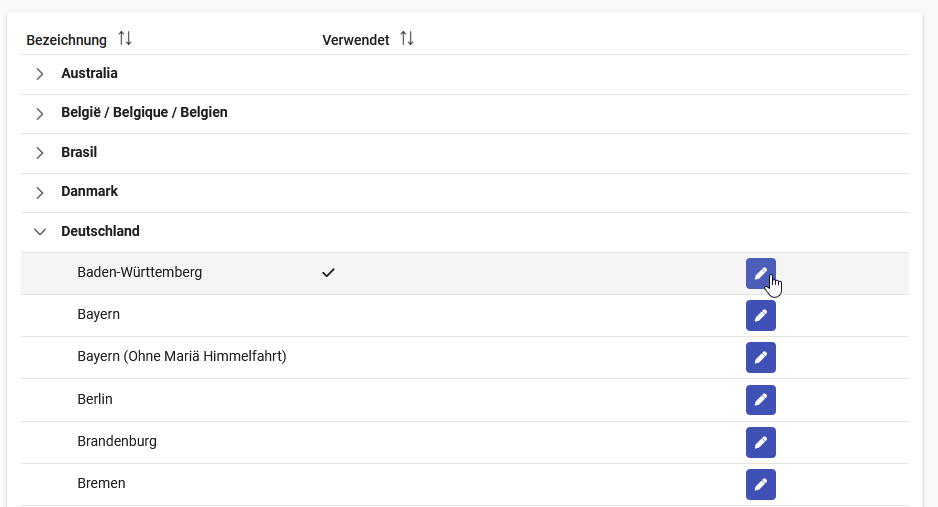Click the Verwendet checkmark for Baden-Württemberg
938x507 pixels.
click(x=328, y=273)
